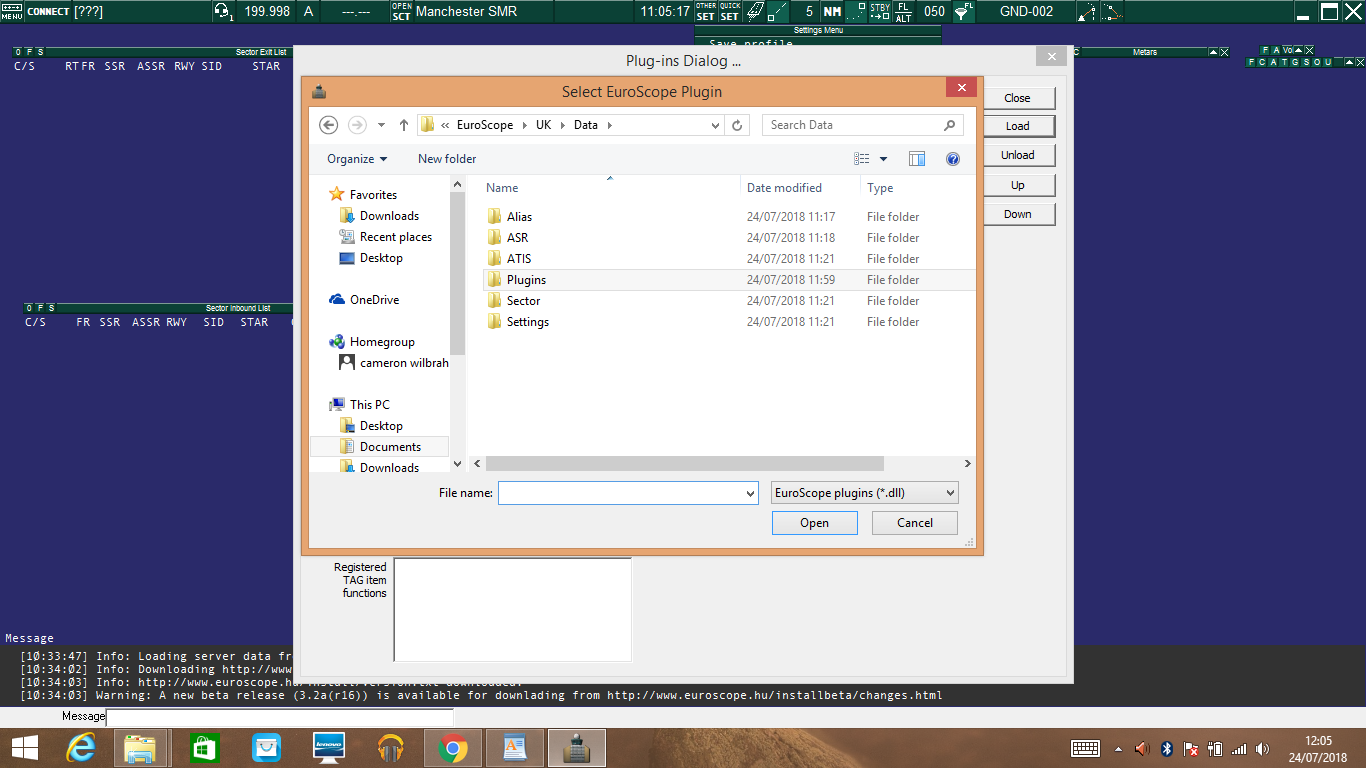Image resolution: width=1366 pixels, height=768 pixels.
Task: Go up one folder level
Action: [x=404, y=125]
